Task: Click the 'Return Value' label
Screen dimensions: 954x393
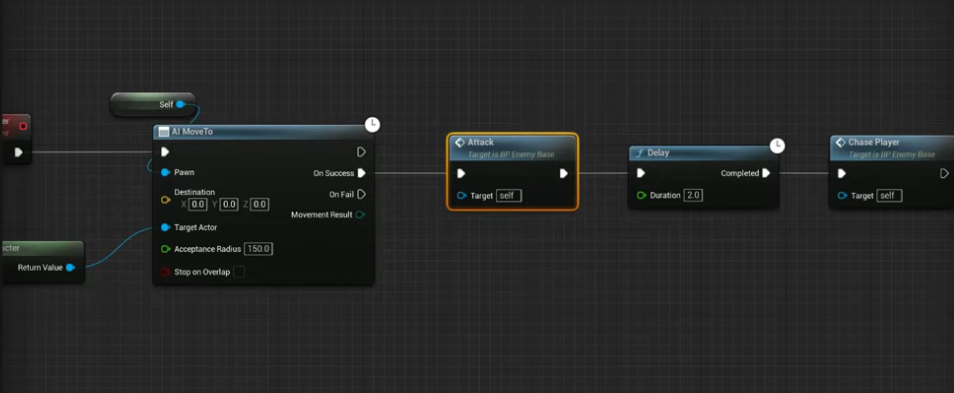Action: [x=40, y=268]
